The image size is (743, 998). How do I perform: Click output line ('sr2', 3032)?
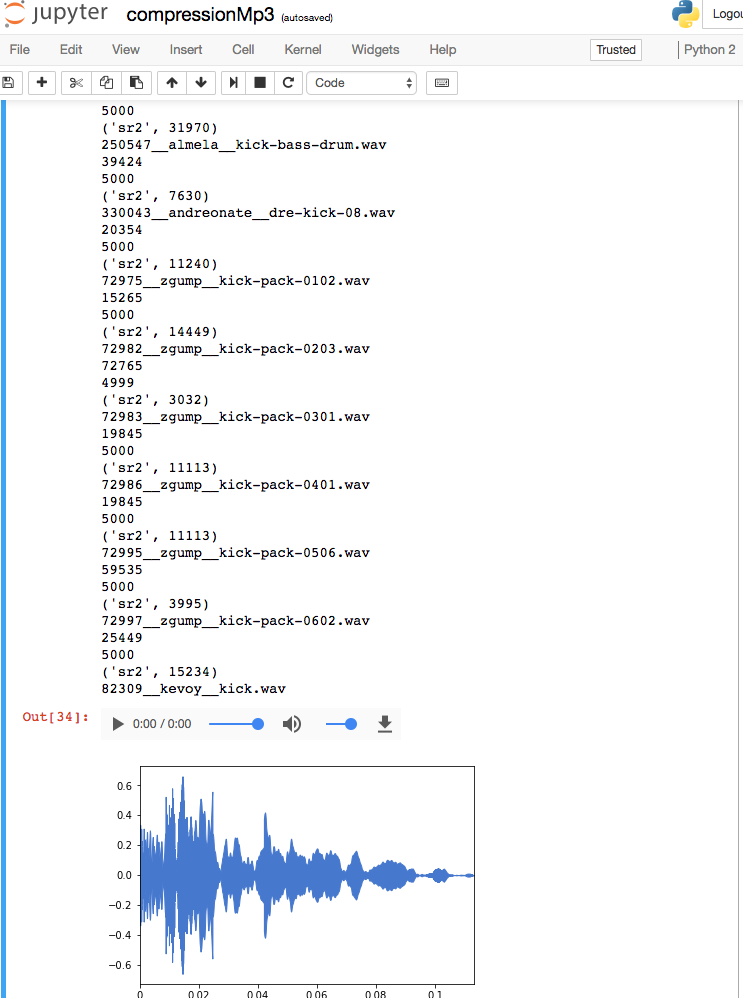click(155, 400)
